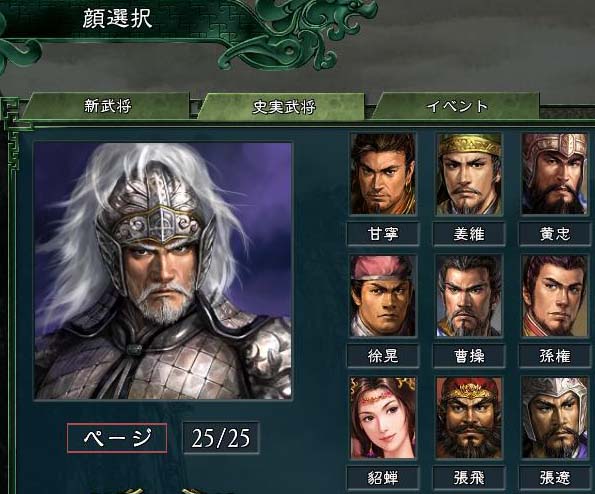
Task: Switch to the 新武将 tab
Action: (x=107, y=106)
